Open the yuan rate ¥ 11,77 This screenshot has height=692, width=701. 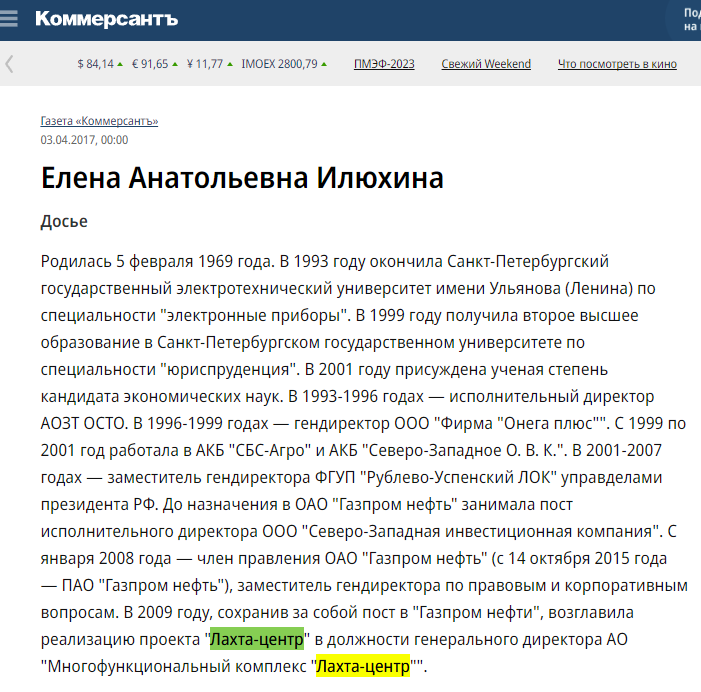(x=205, y=64)
